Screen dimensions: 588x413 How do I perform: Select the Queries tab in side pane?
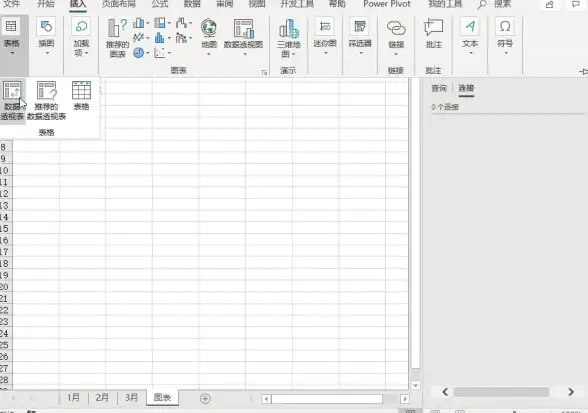[439, 88]
